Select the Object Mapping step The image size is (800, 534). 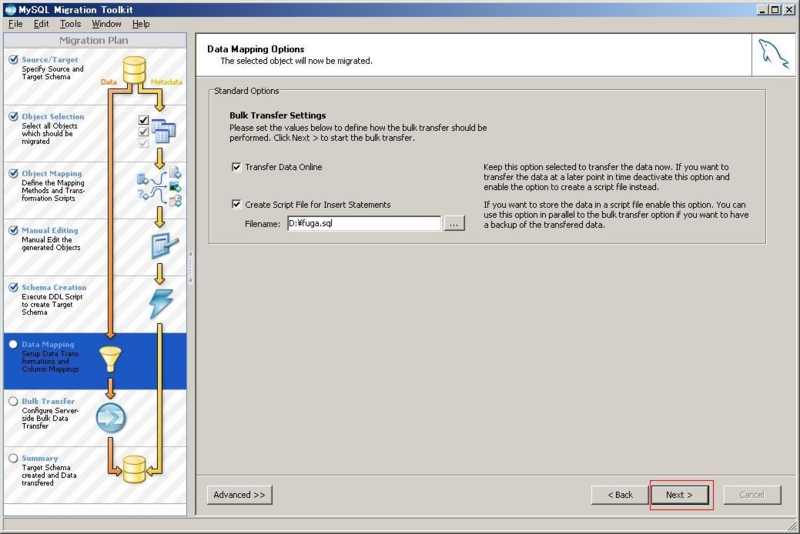(95, 191)
